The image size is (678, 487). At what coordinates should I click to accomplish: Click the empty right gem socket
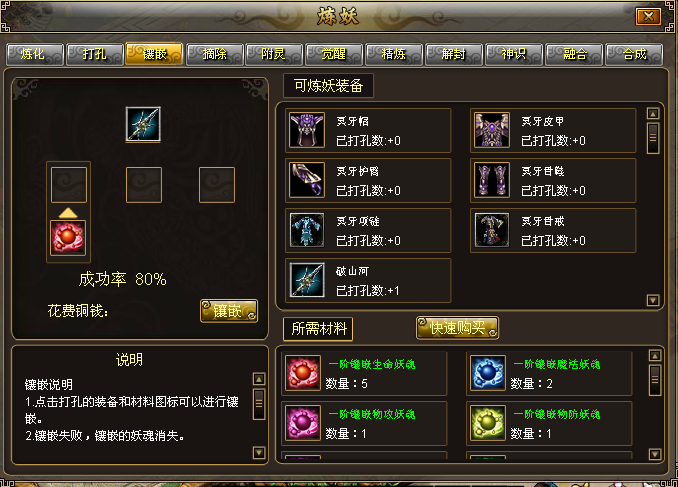[217, 185]
